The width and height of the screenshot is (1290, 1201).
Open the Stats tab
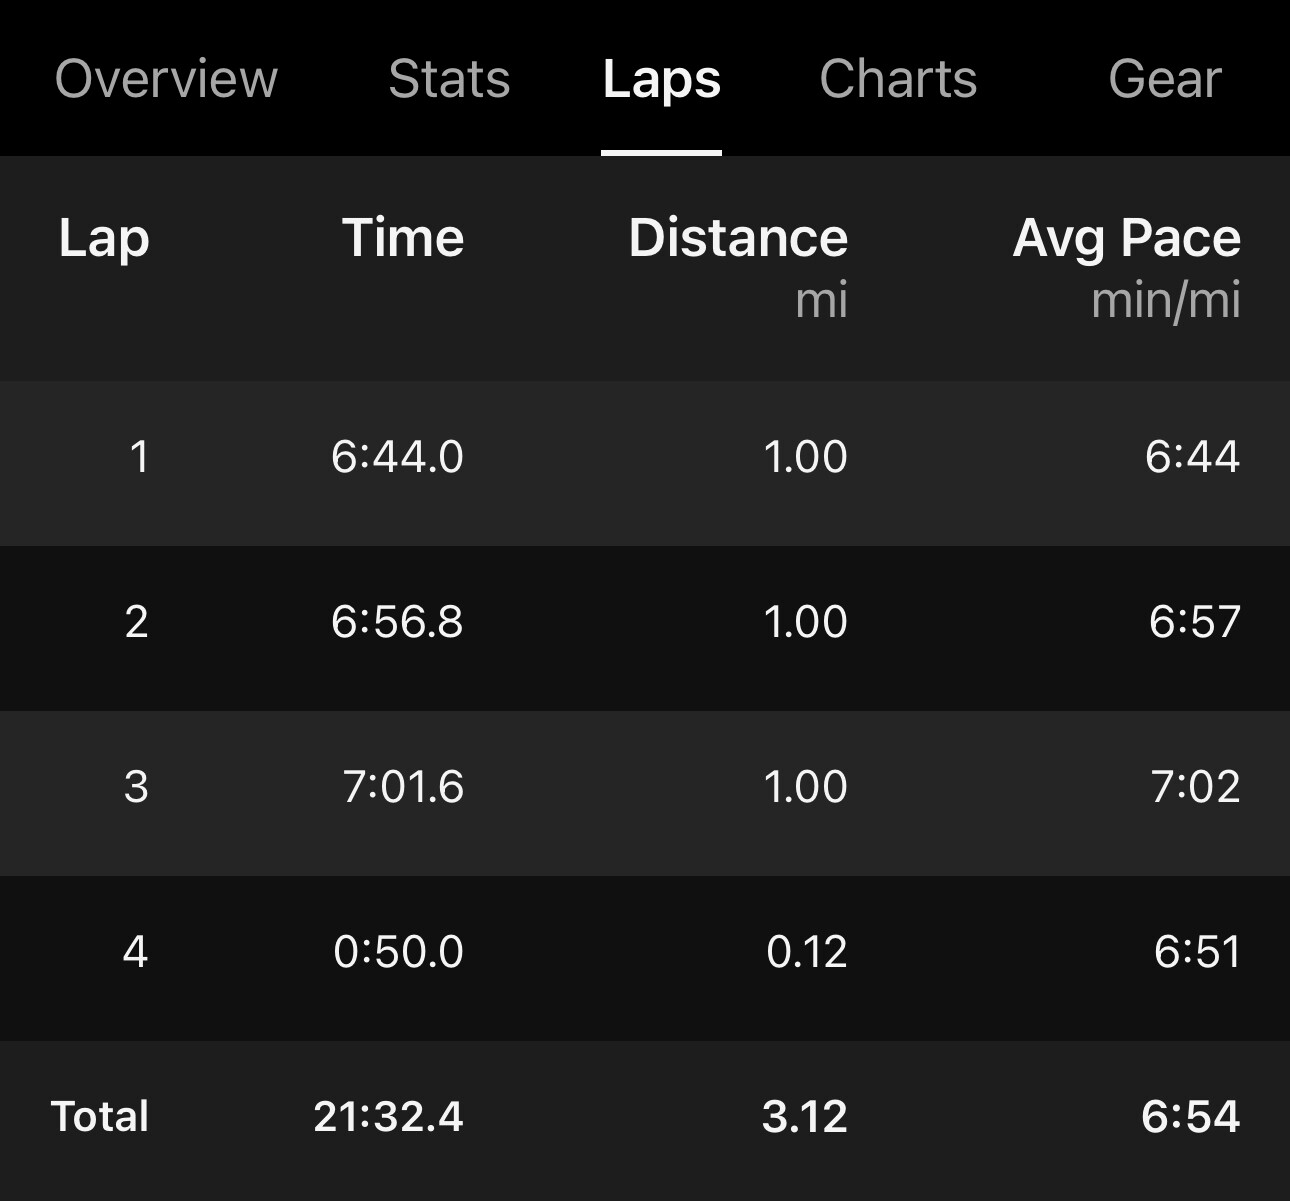pos(449,79)
